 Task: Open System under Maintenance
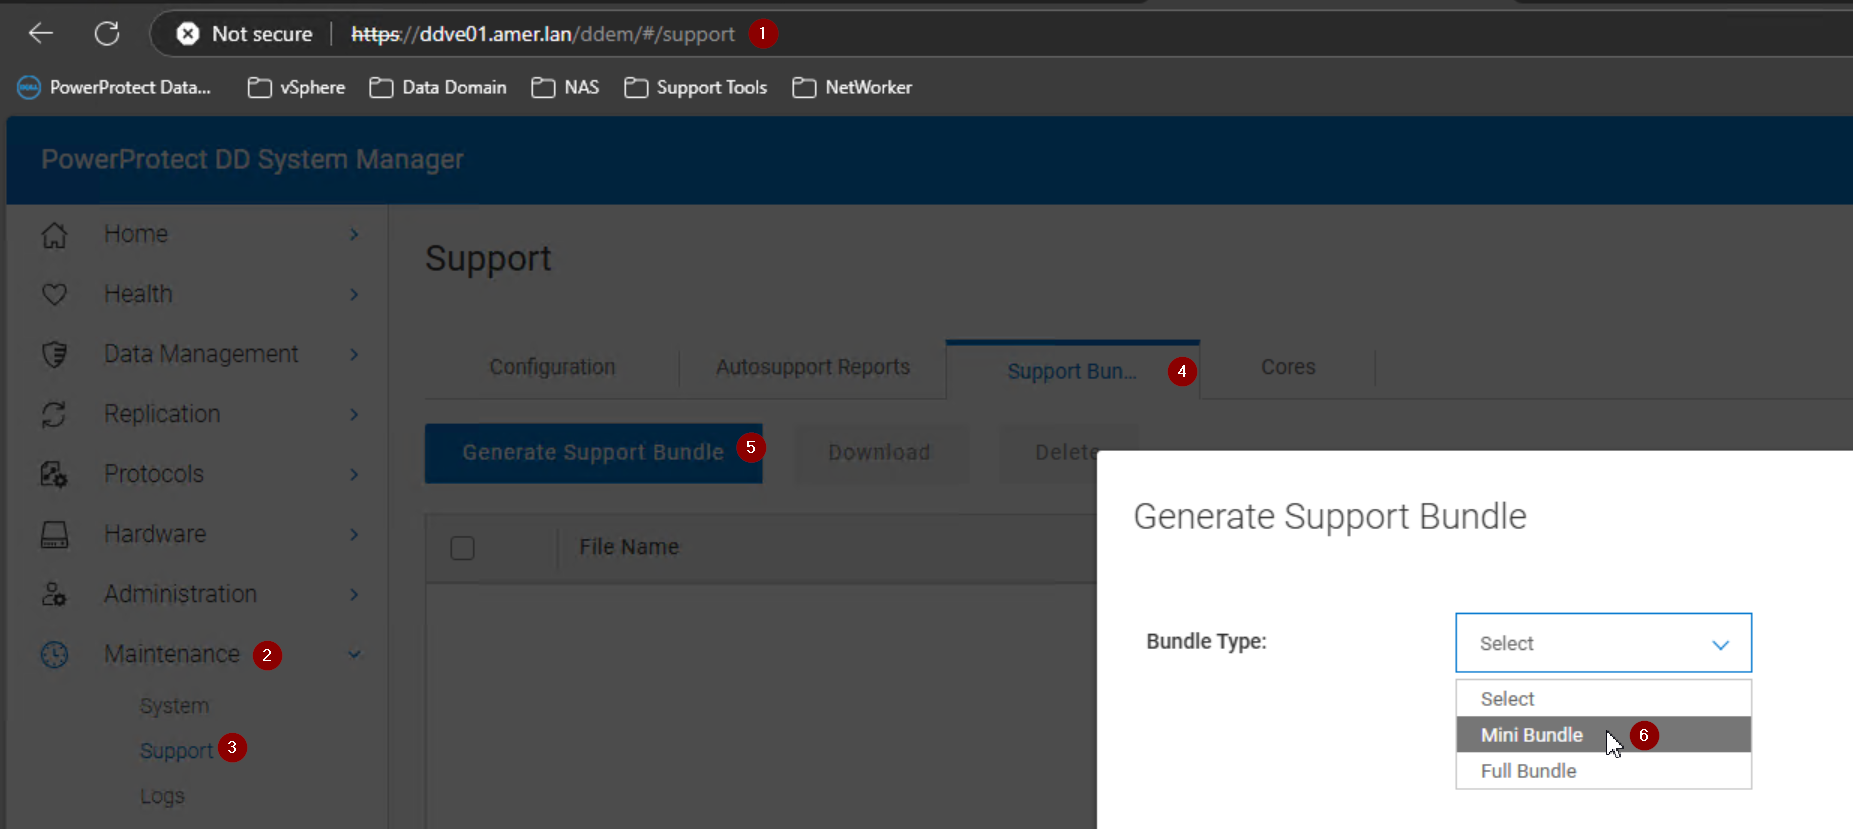[x=174, y=706]
